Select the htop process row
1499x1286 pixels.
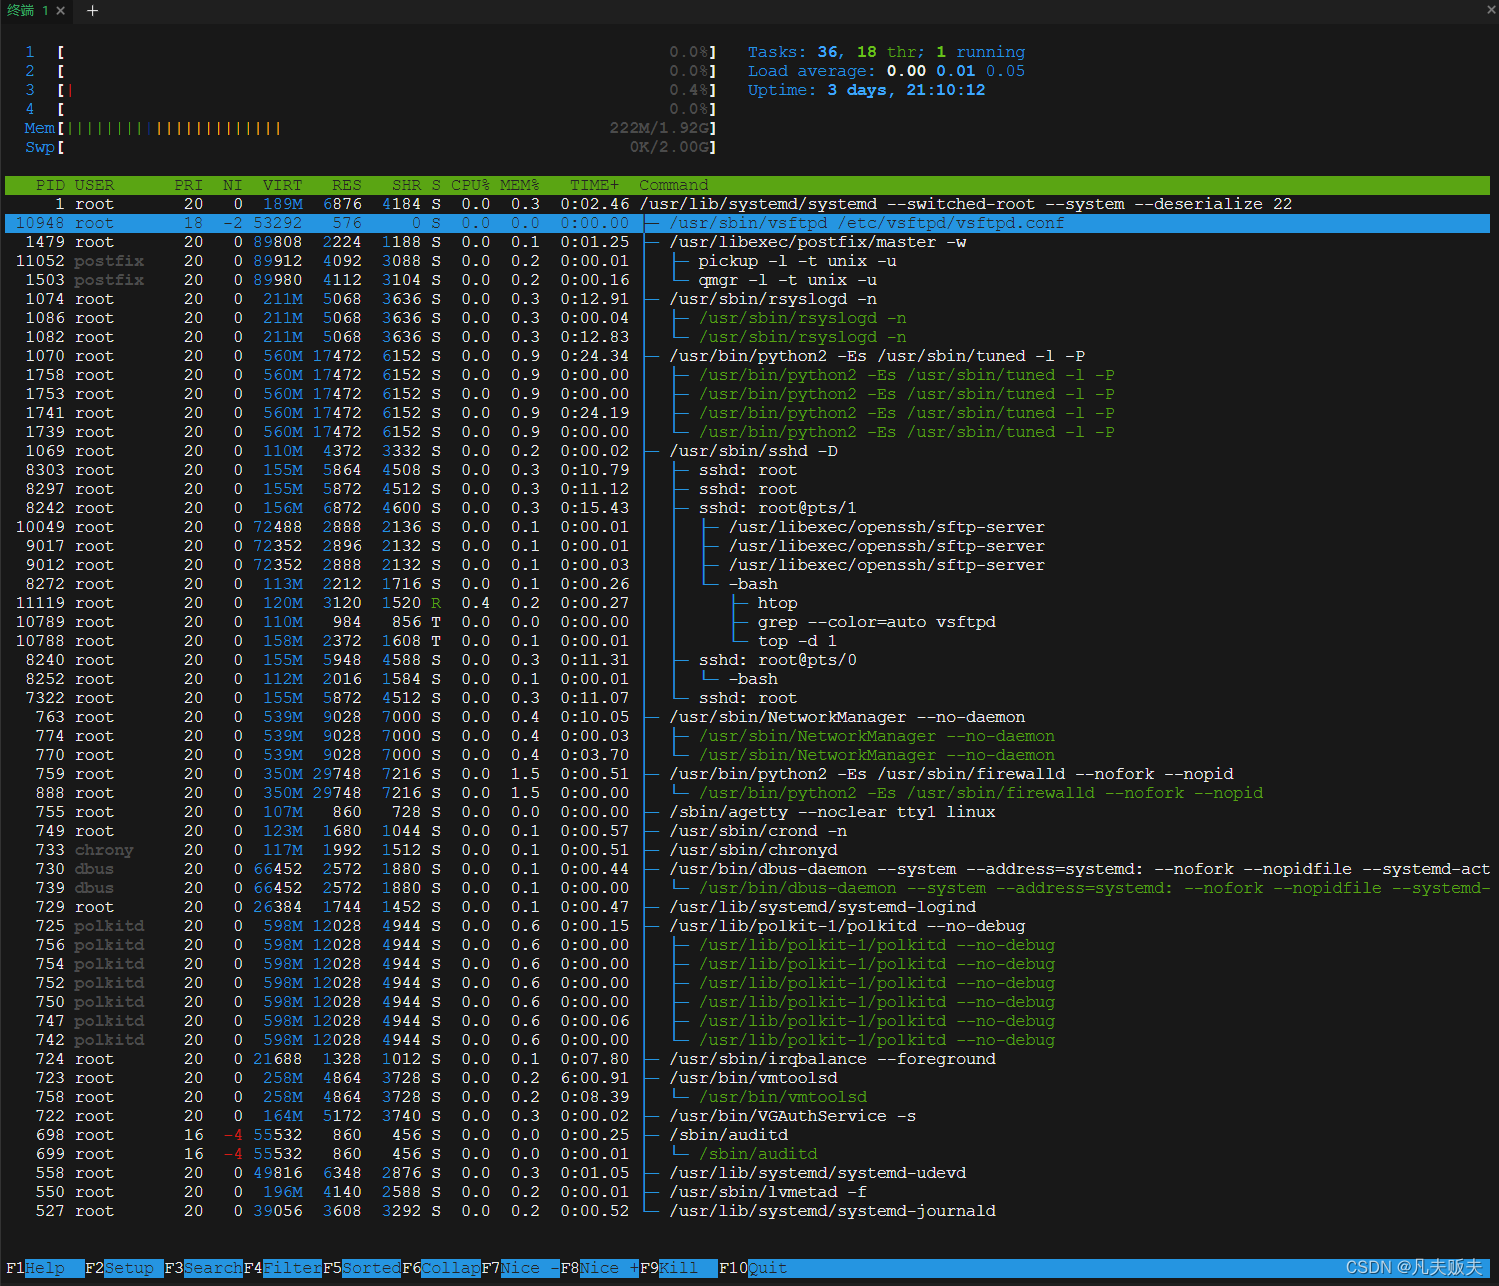747,603
